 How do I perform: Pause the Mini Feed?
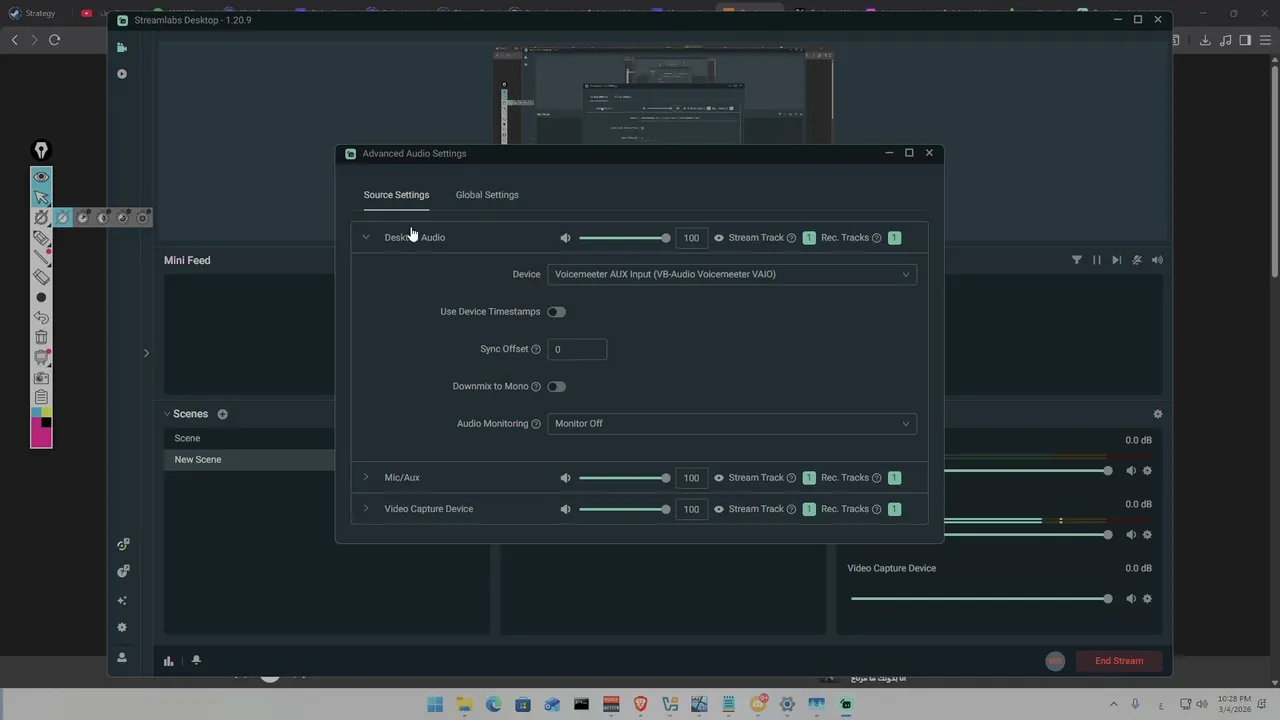tap(1097, 260)
